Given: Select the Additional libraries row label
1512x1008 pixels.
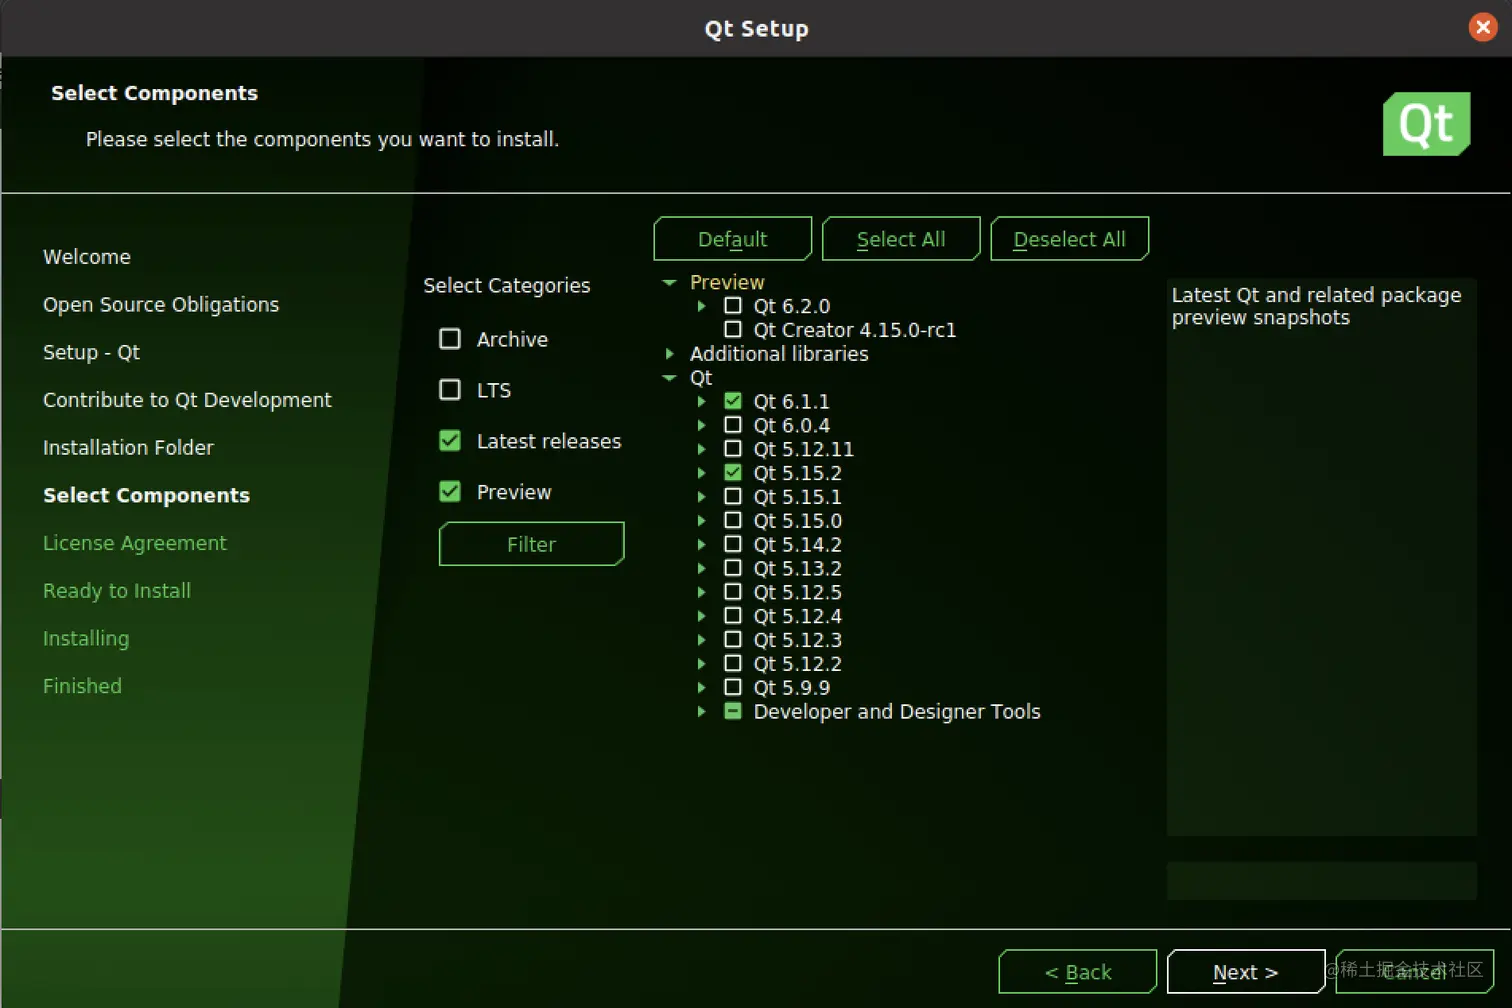Looking at the screenshot, I should point(779,354).
